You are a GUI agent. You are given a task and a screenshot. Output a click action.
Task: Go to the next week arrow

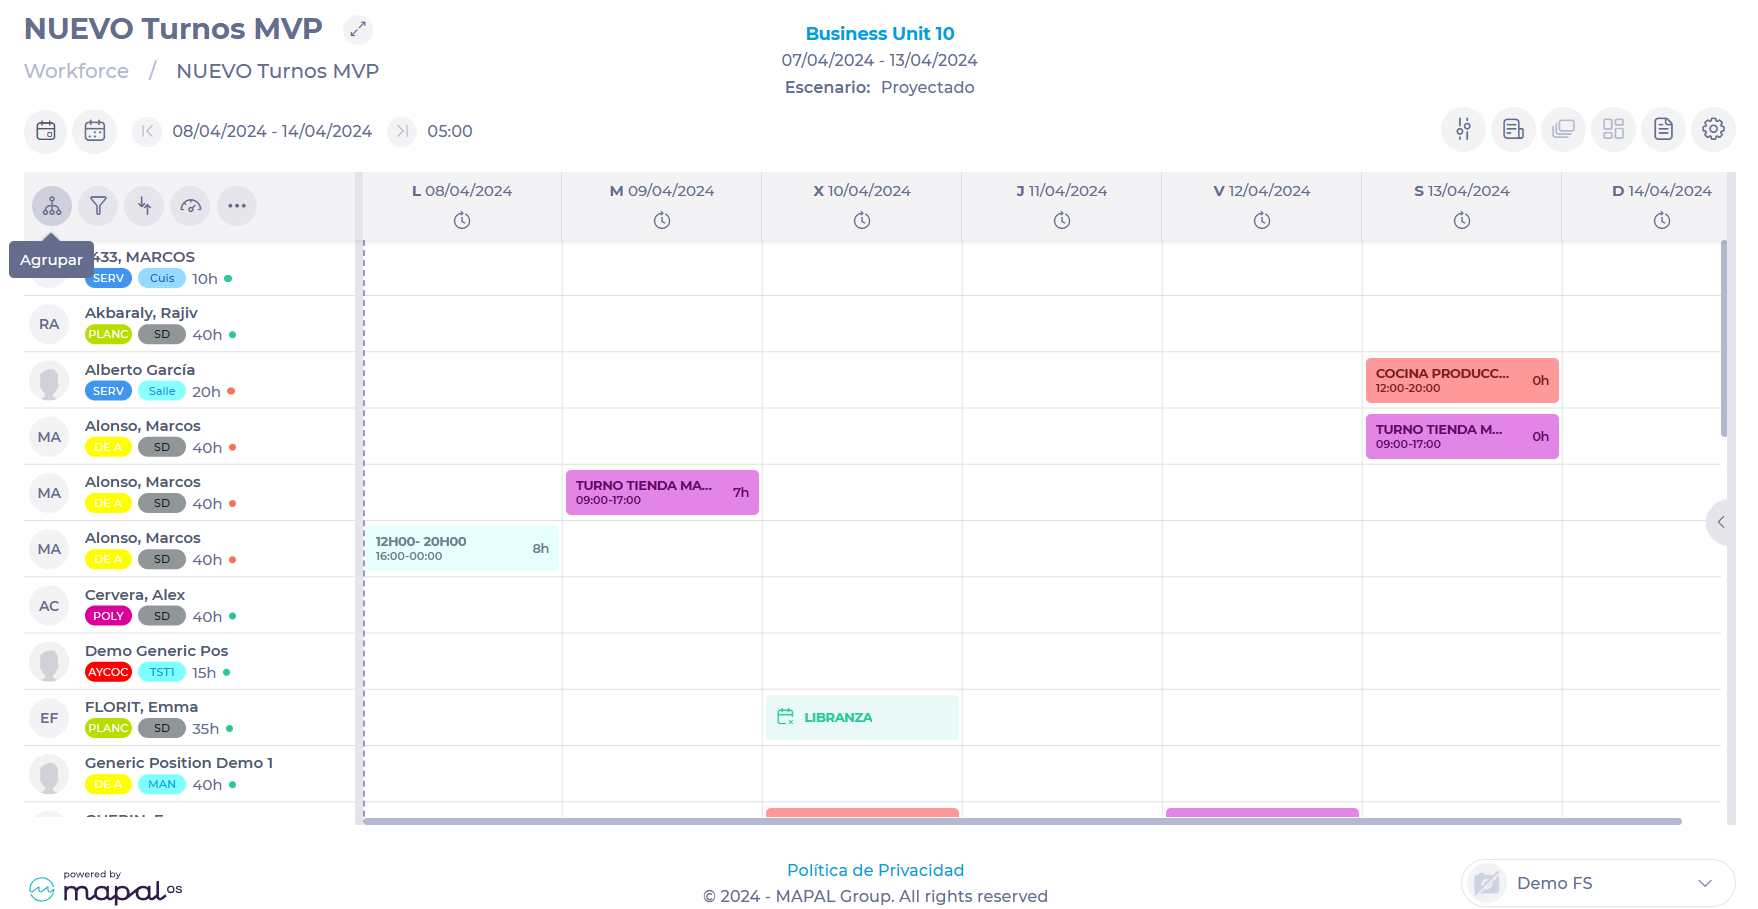tap(402, 131)
